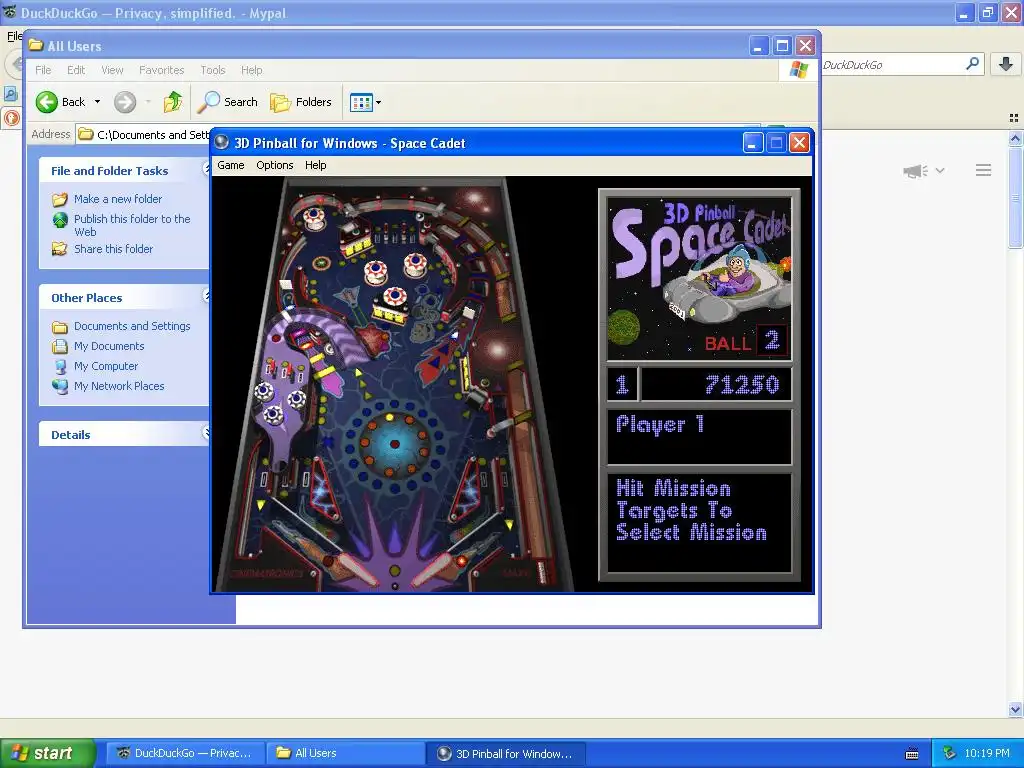Click the 3D Pinball title bar ball icon
The image size is (1024, 768).
click(222, 143)
